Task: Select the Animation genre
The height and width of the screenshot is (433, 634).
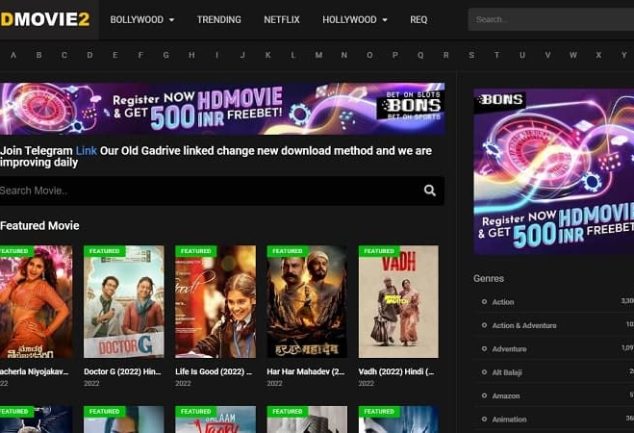Action: 509,419
